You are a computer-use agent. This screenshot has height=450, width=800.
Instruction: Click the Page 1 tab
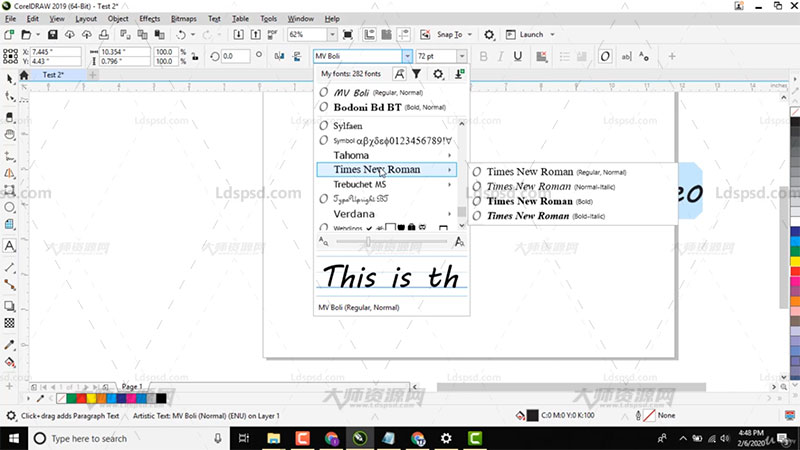click(132, 387)
